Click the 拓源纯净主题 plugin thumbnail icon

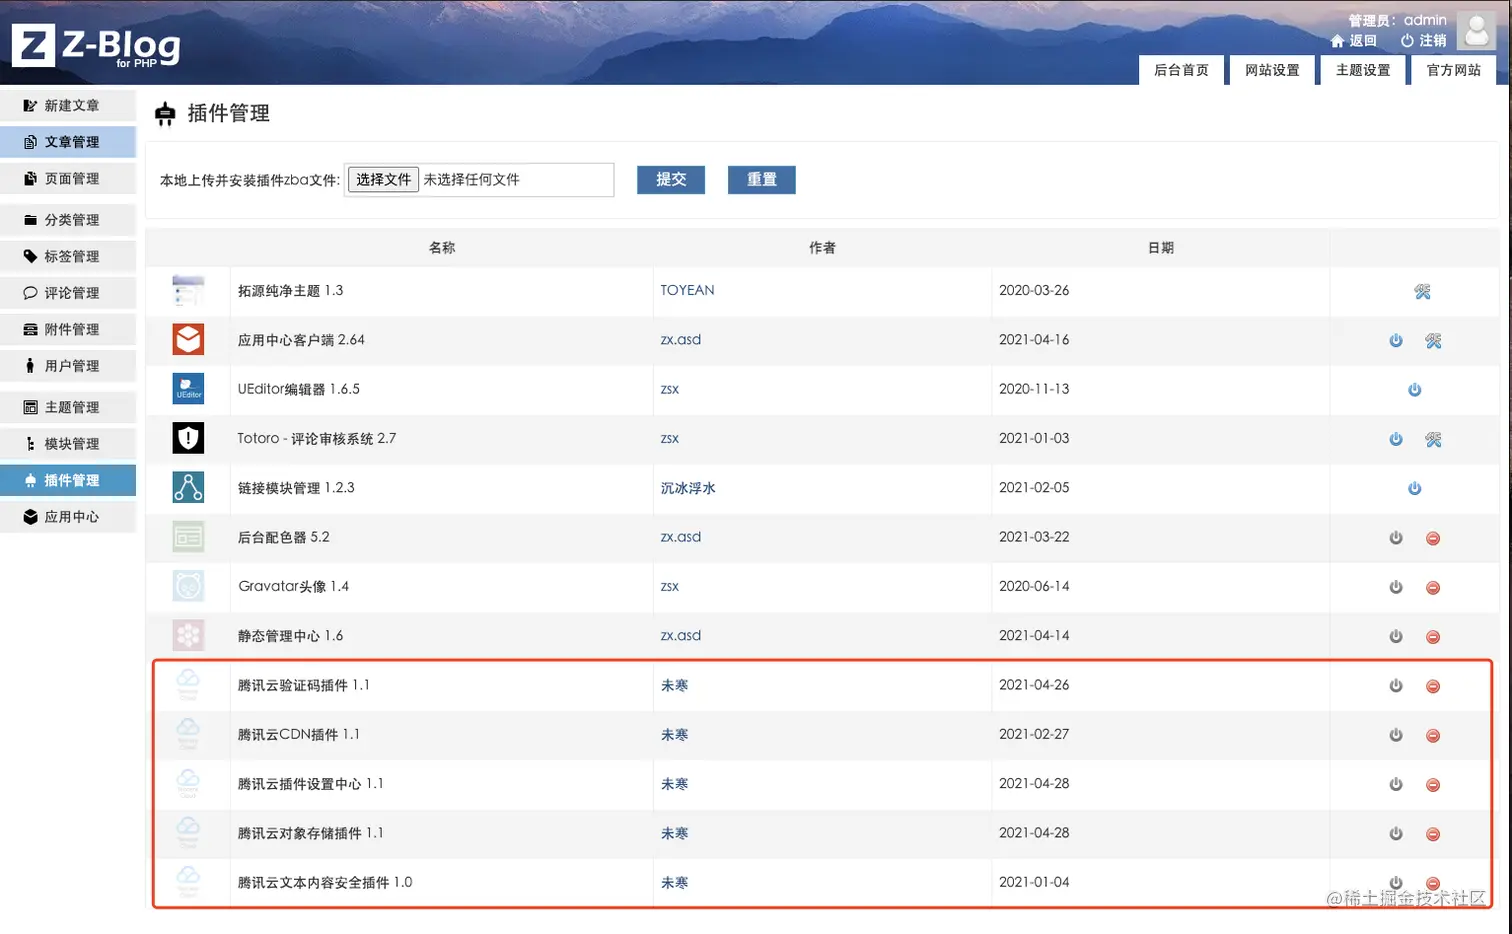pyautogui.click(x=188, y=291)
